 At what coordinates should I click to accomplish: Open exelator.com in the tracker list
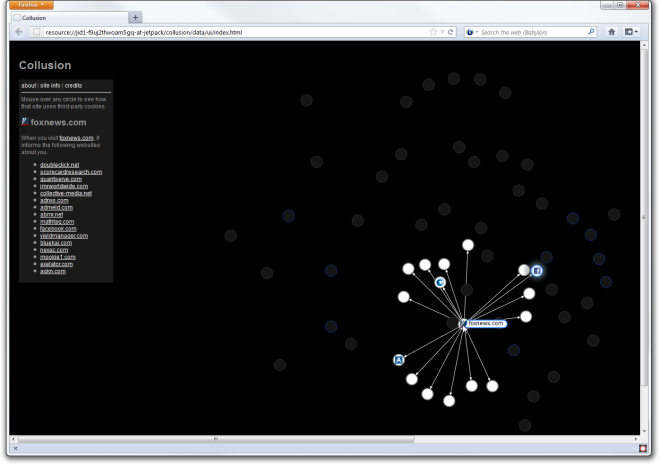coord(56,264)
